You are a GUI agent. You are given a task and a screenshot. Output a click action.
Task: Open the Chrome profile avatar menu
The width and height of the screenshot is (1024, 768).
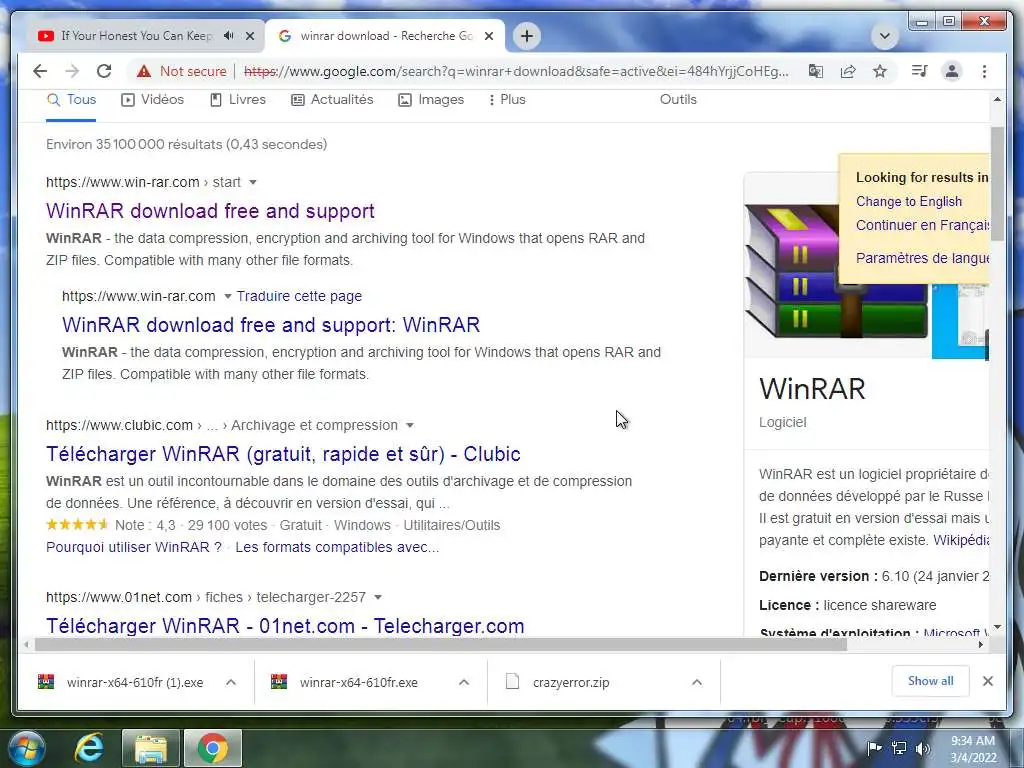coord(952,71)
